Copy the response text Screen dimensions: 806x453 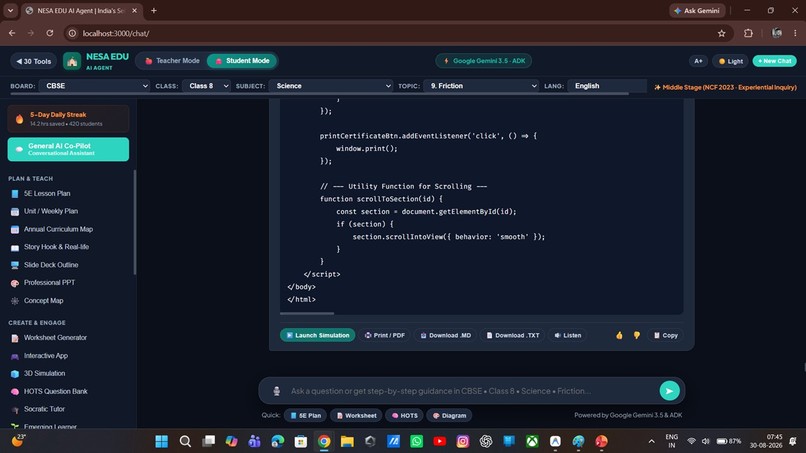[x=666, y=335]
